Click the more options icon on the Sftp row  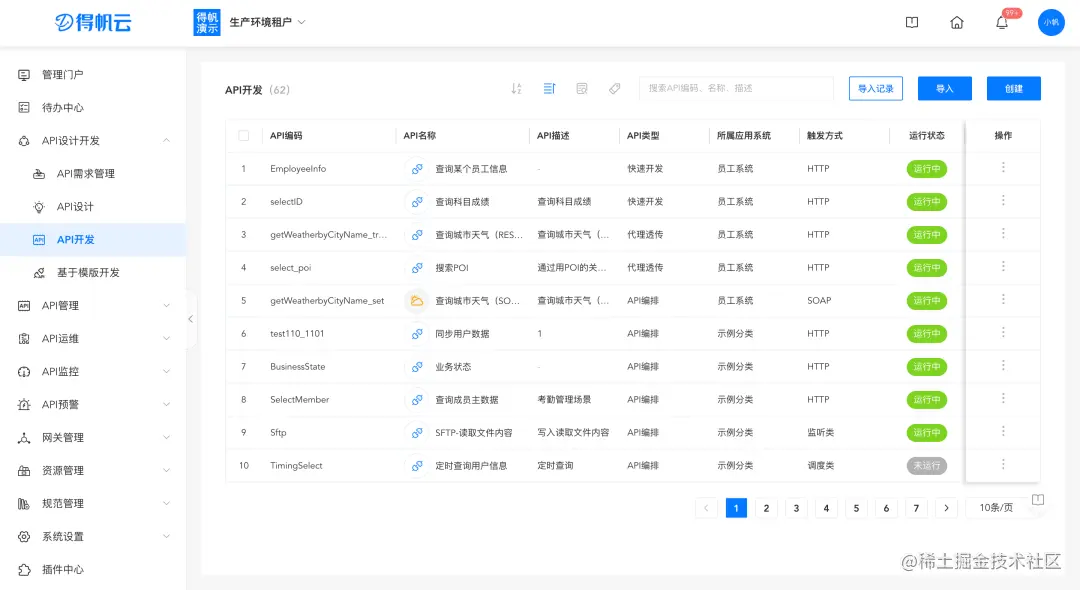[x=1003, y=432]
